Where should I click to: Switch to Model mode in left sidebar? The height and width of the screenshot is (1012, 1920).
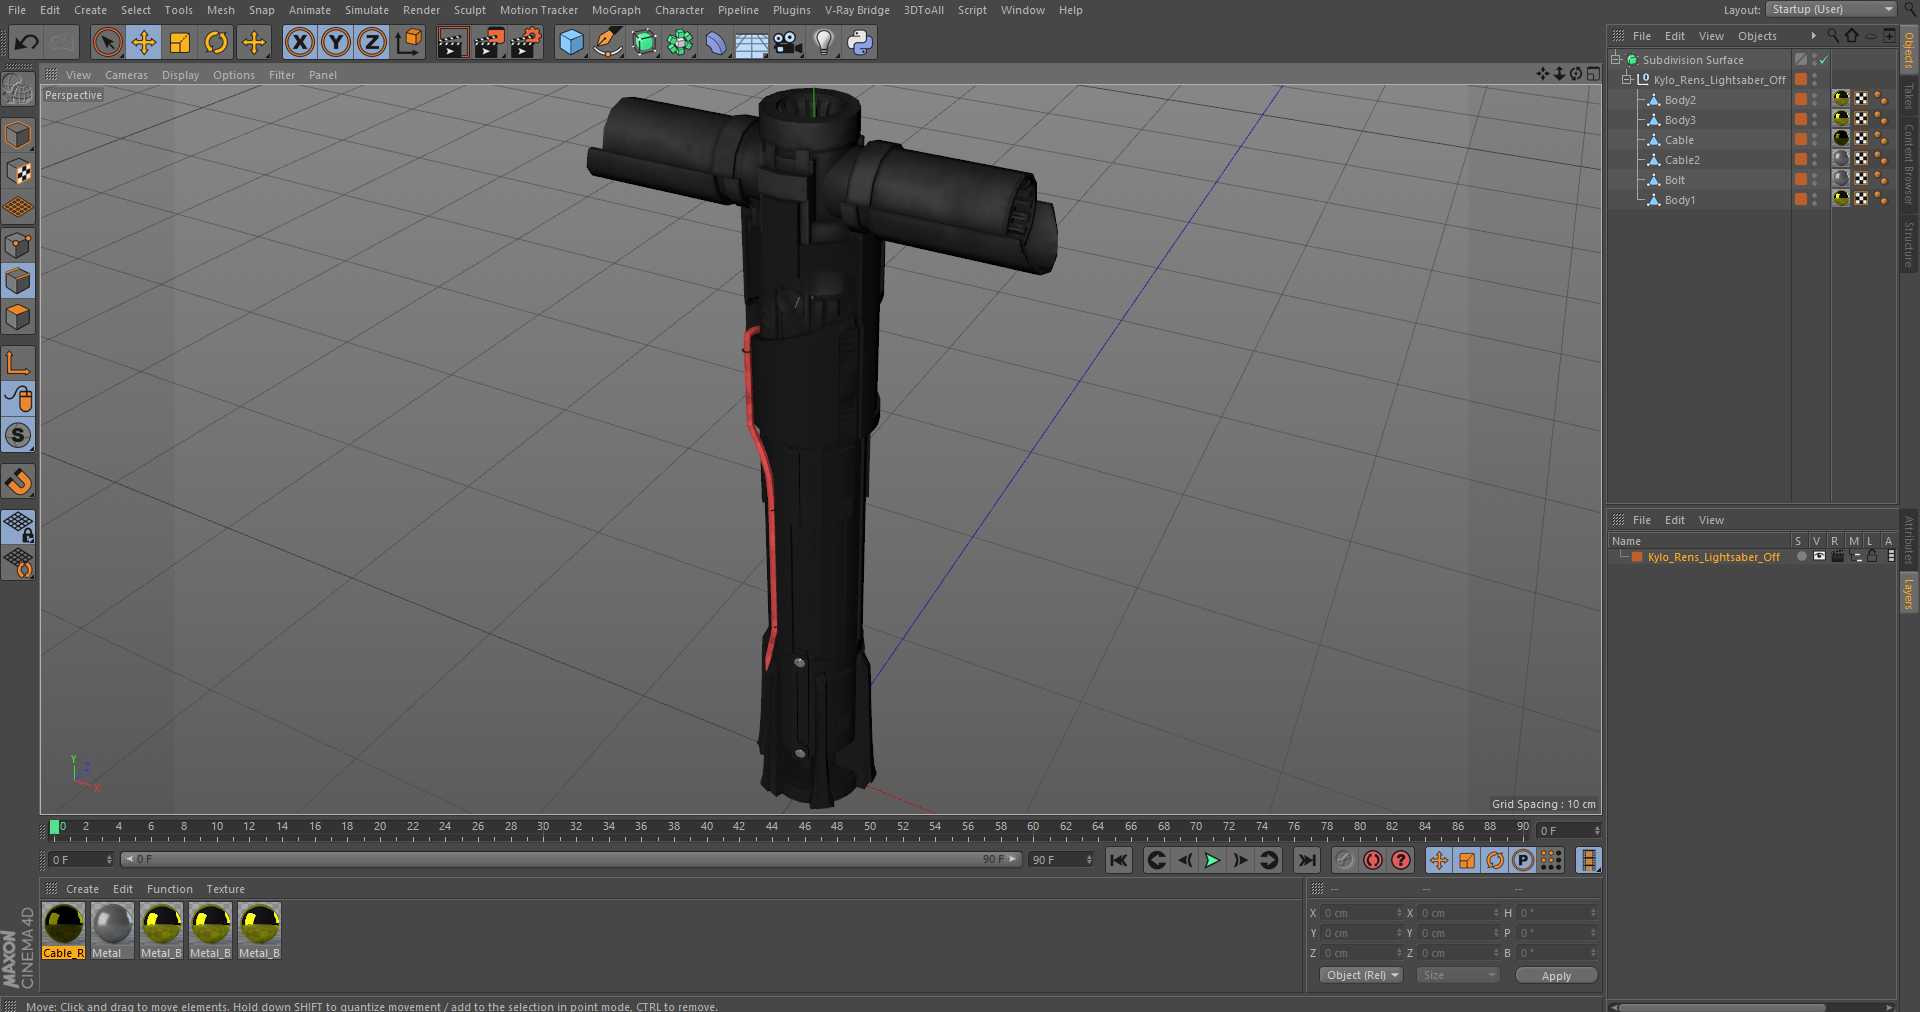coord(18,134)
